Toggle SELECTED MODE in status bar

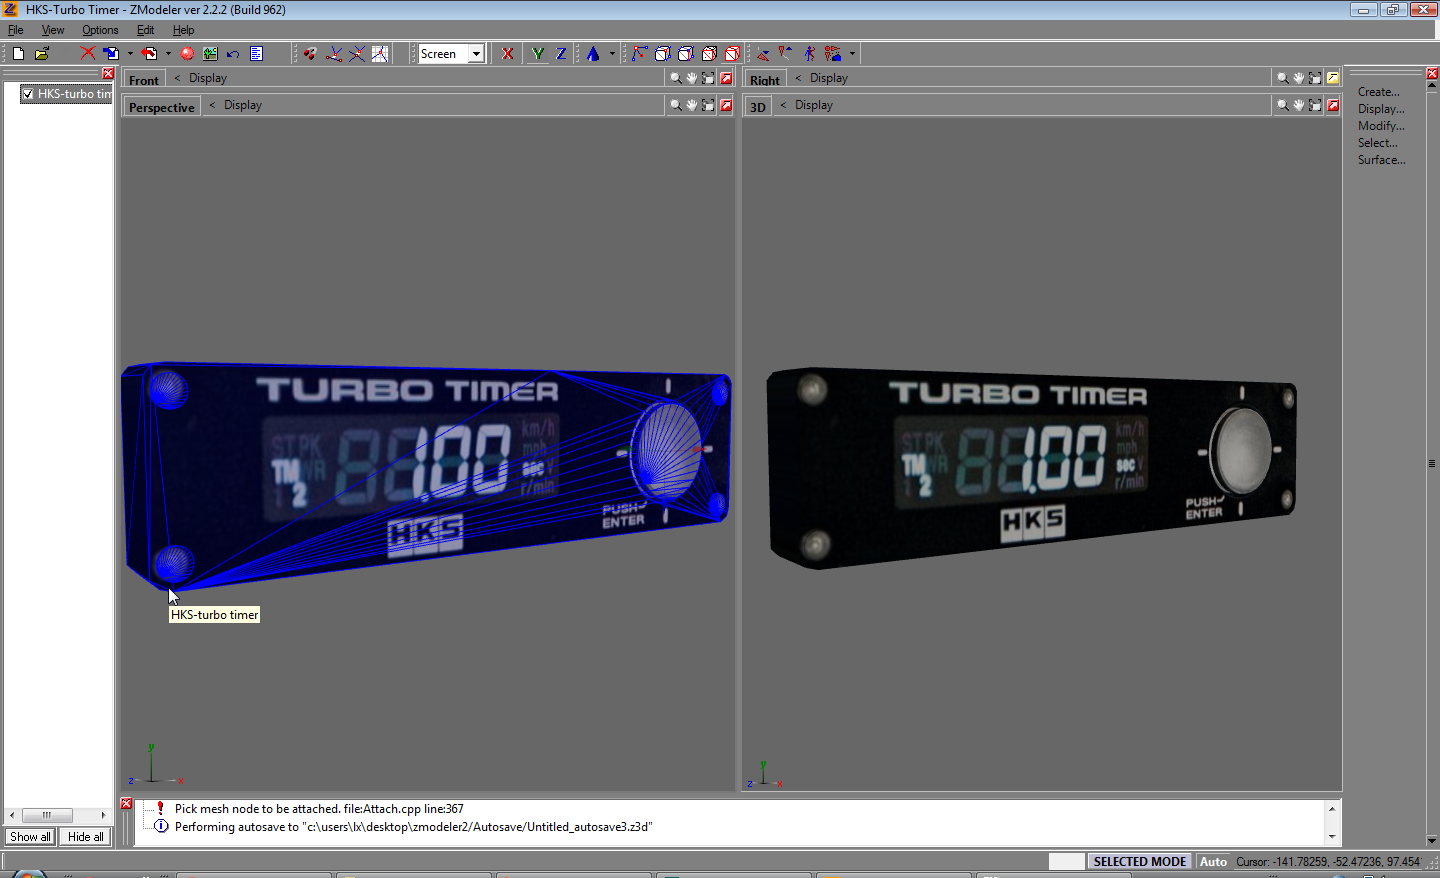pos(1139,862)
